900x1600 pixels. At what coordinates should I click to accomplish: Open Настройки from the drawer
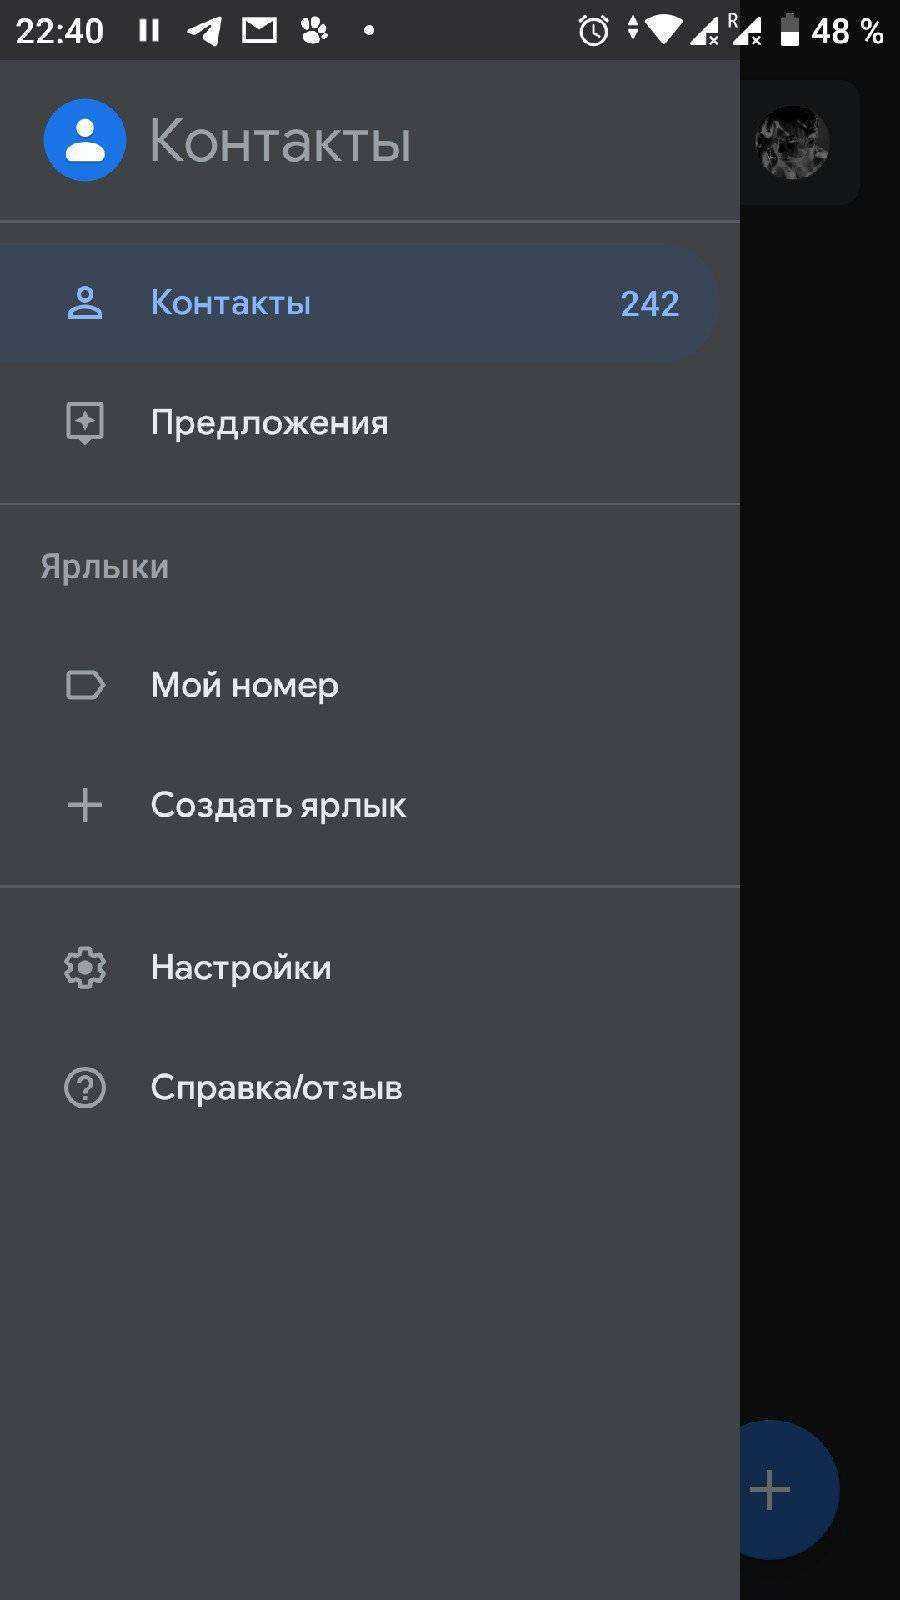[x=241, y=968]
